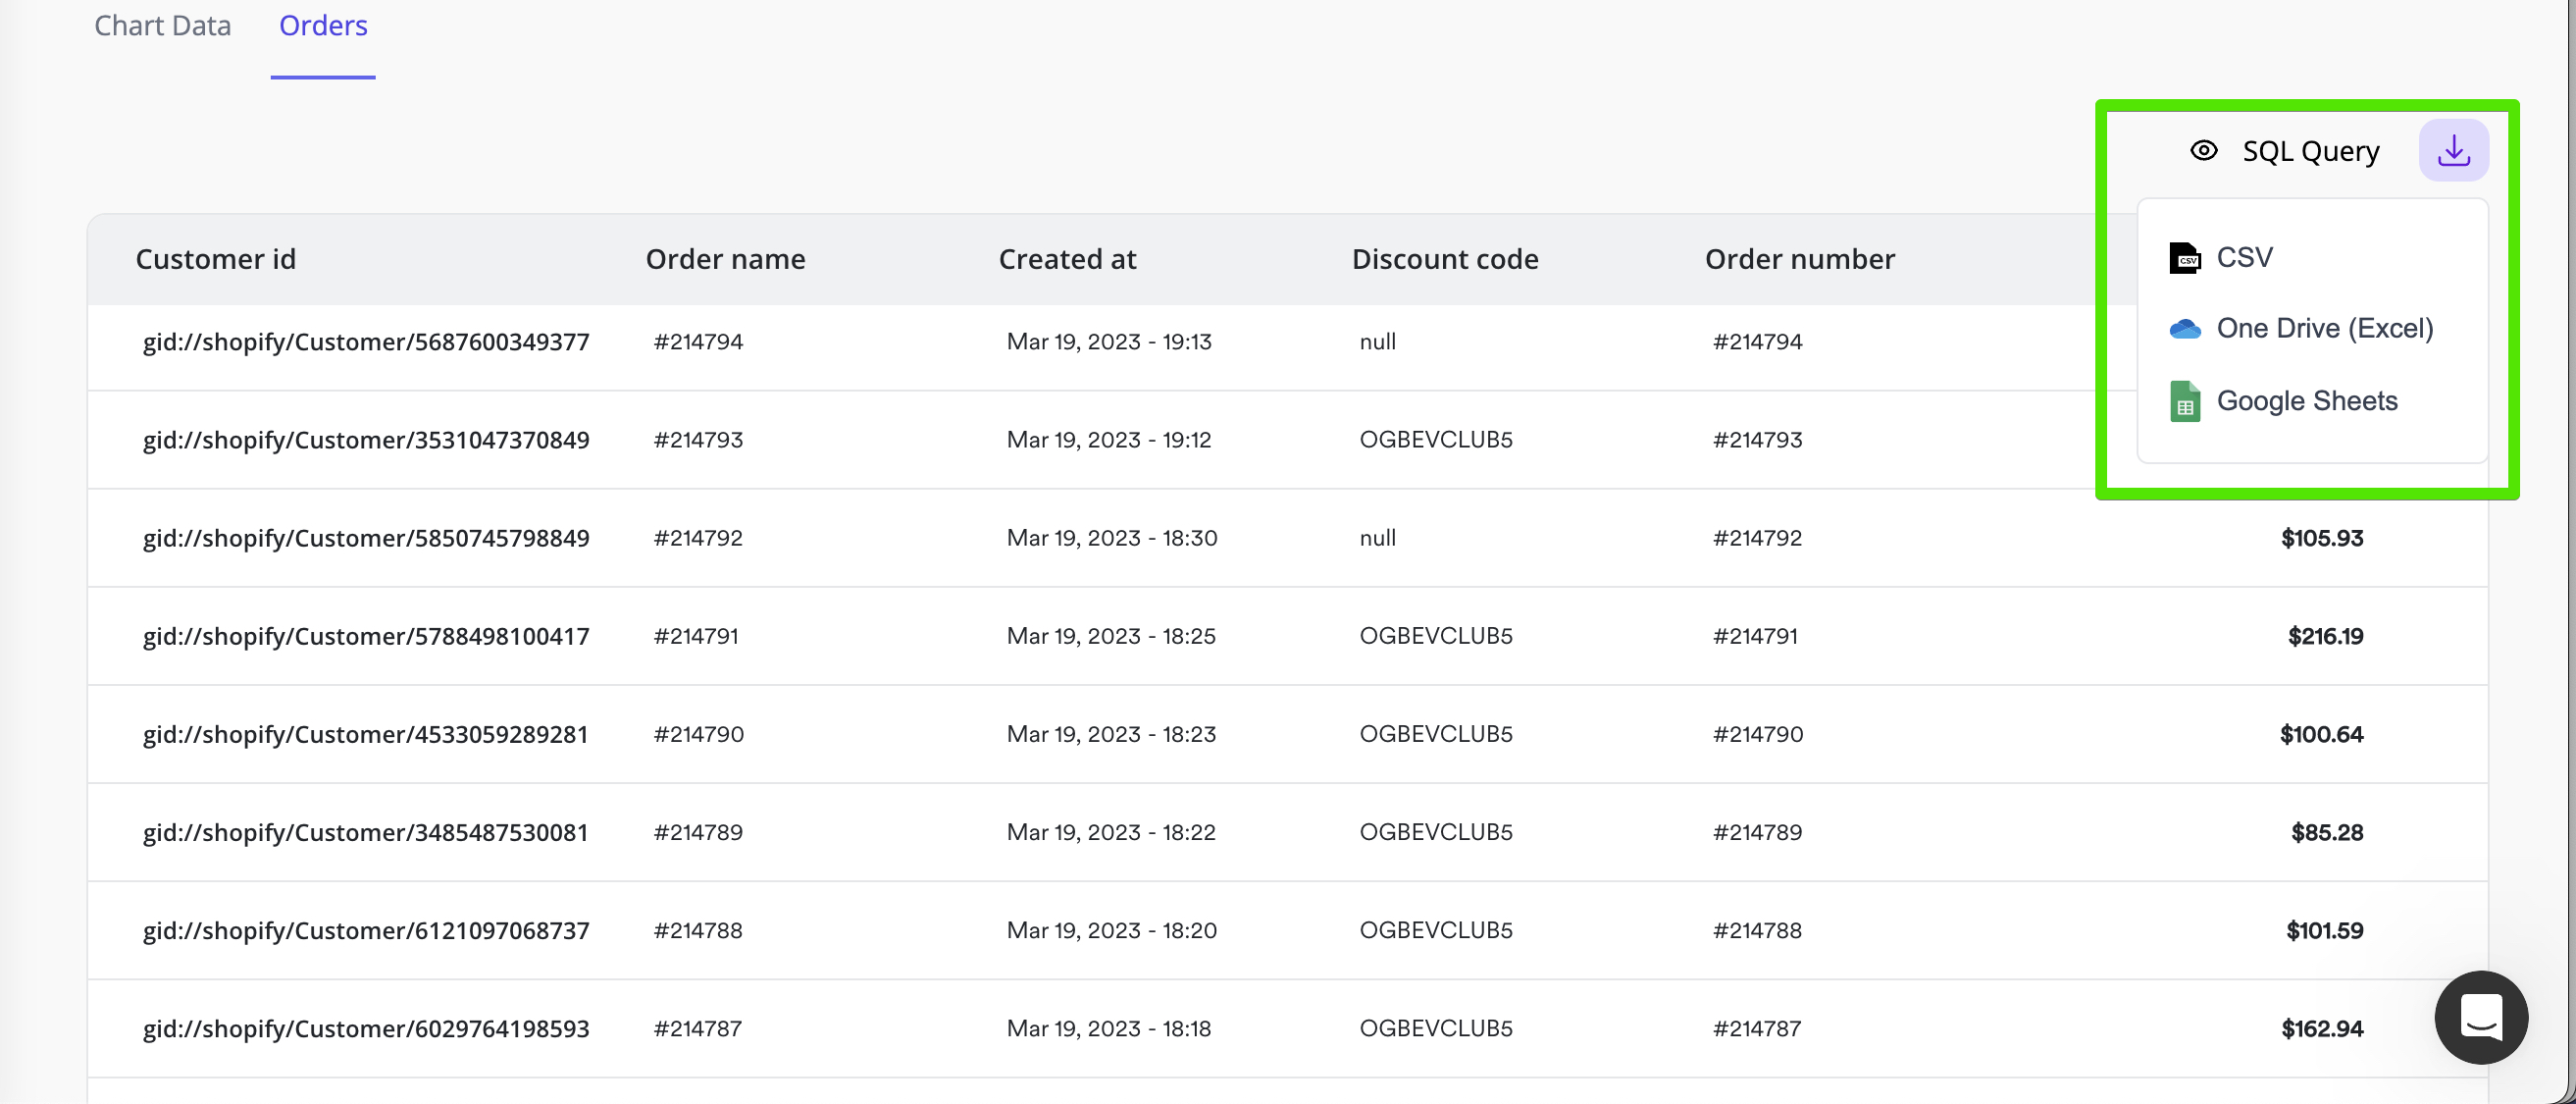Click the download export icon button
The height and width of the screenshot is (1104, 2576).
point(2453,151)
